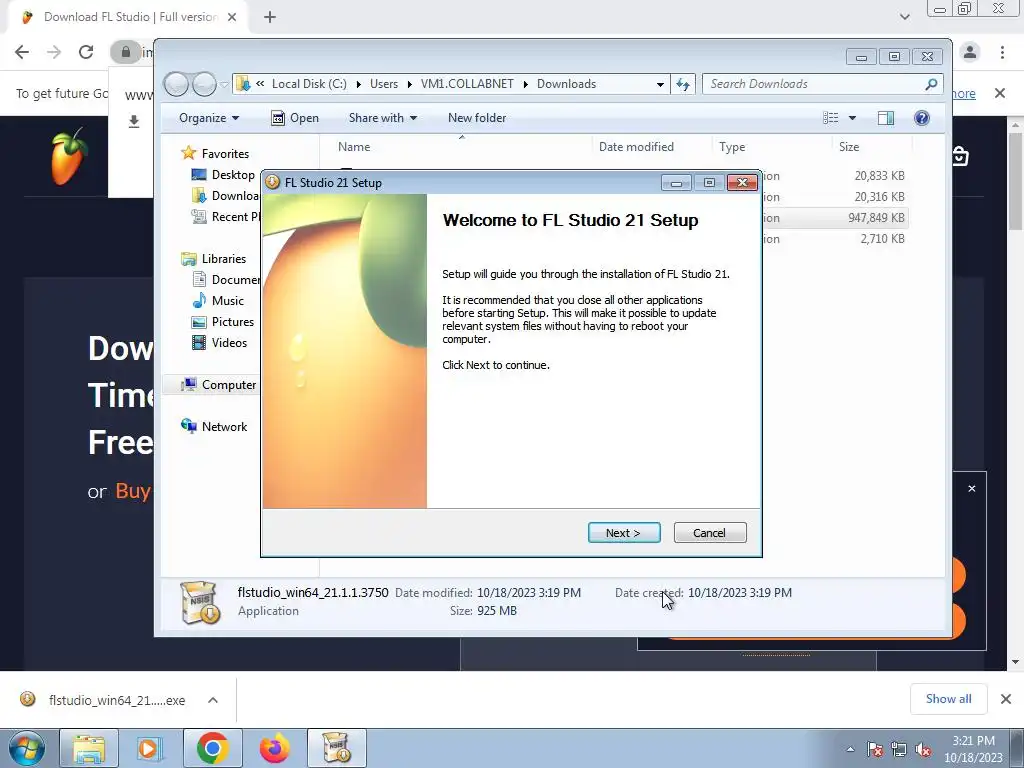This screenshot has height=768, width=1024.
Task: Click Show all downloads
Action: 948,699
